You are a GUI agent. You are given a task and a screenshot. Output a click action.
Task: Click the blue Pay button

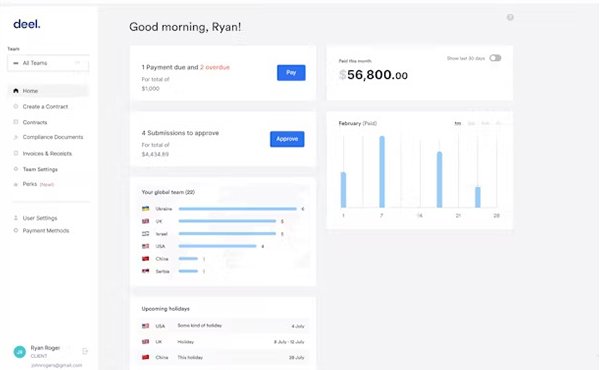(x=291, y=73)
